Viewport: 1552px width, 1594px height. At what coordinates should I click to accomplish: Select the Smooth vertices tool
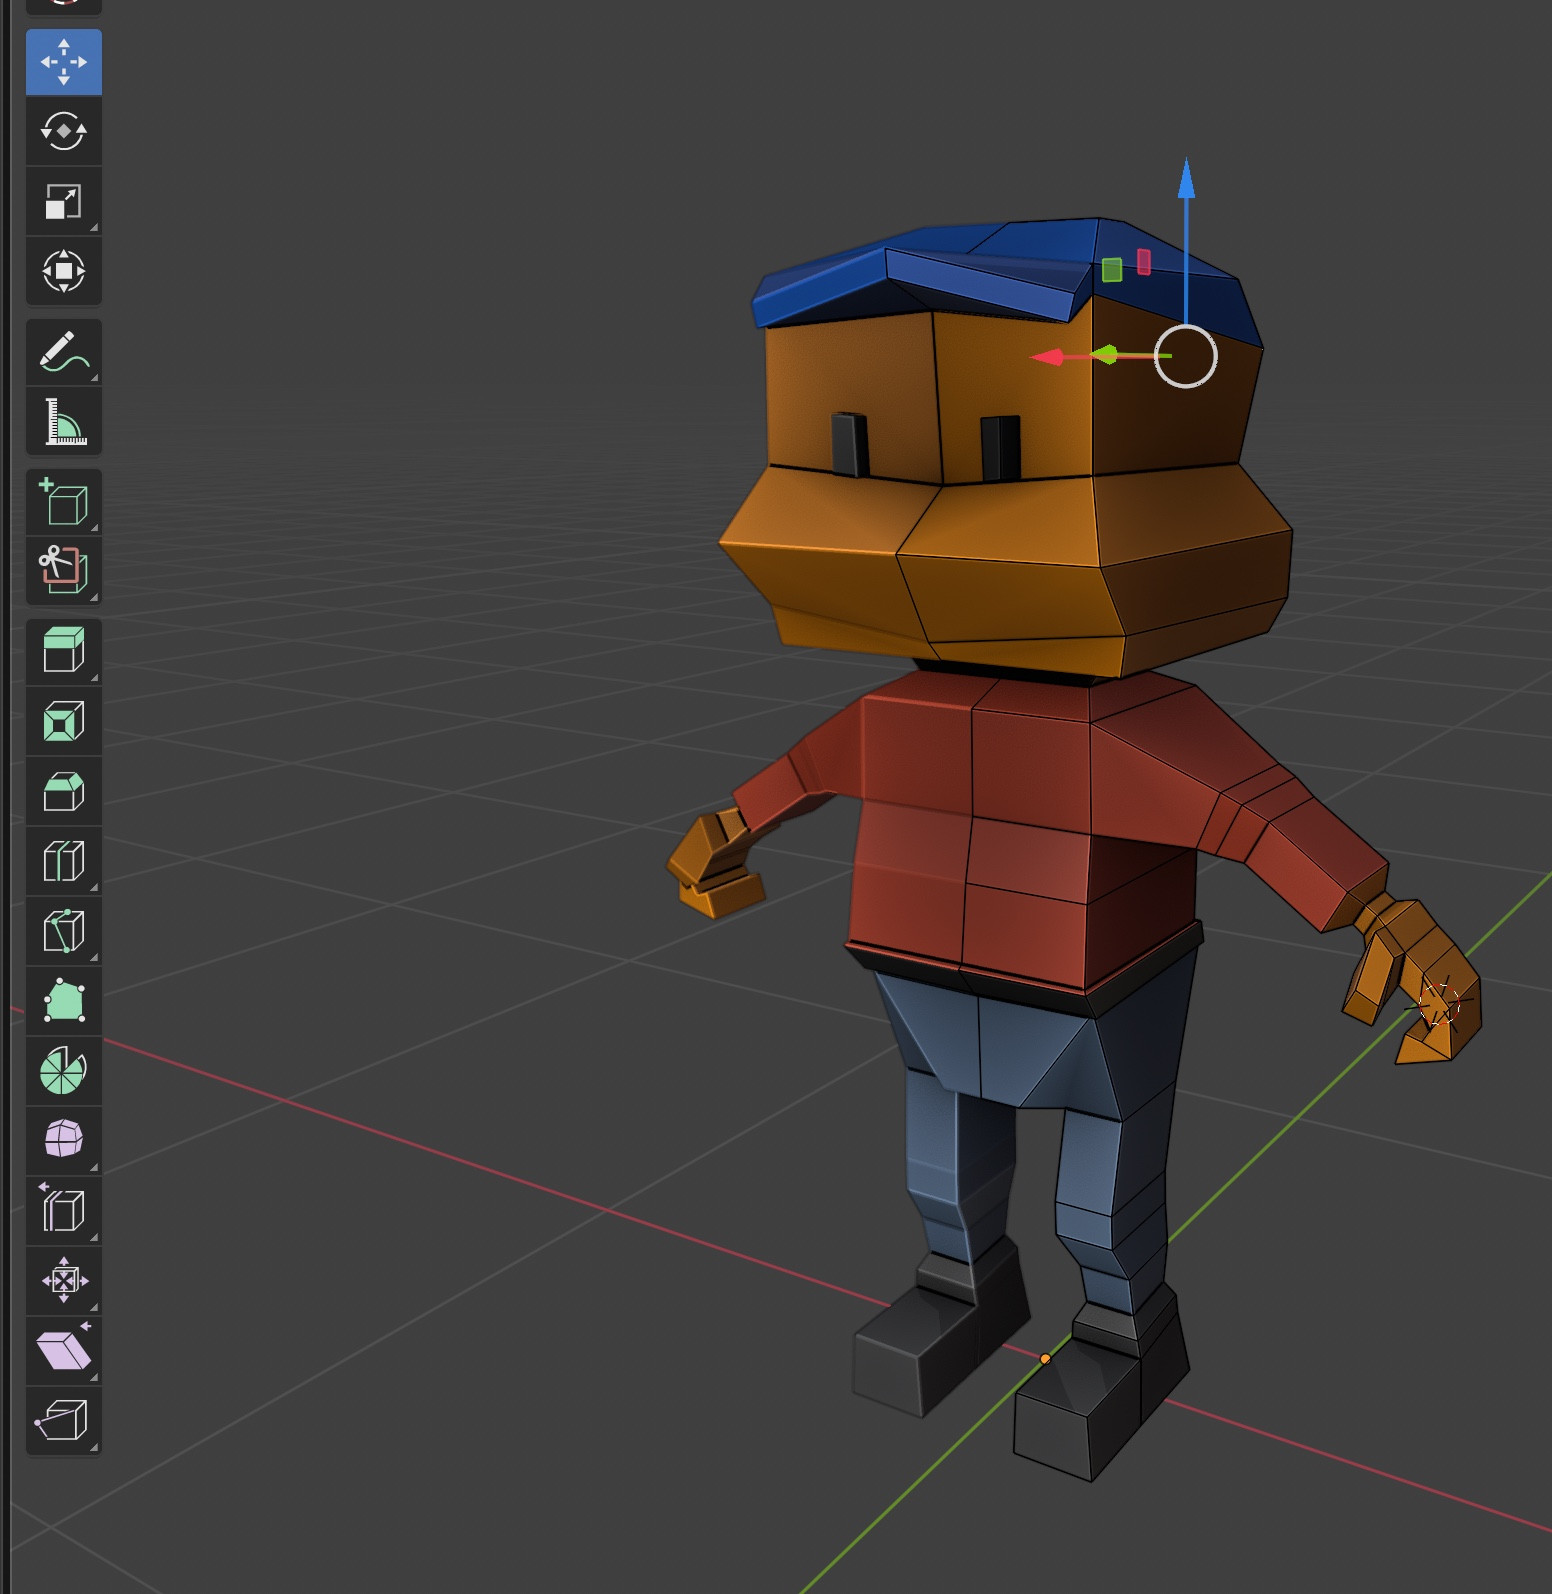coord(64,1141)
